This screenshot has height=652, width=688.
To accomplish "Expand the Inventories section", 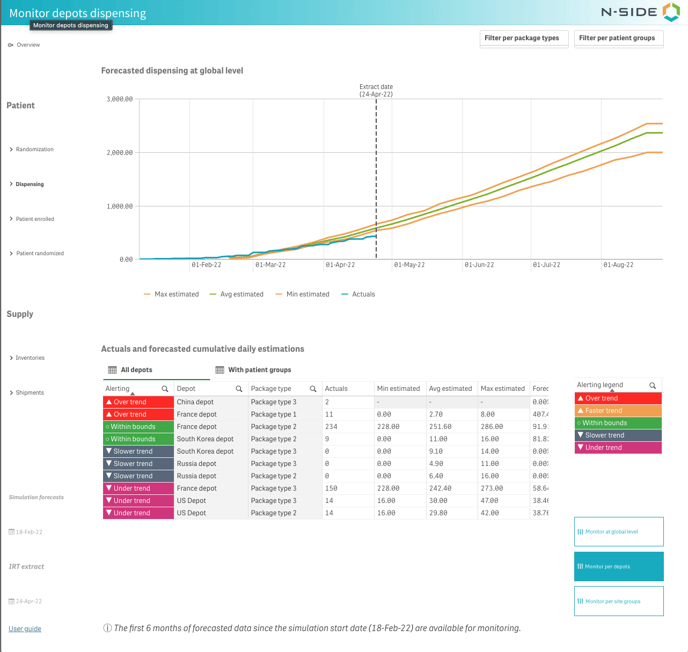I will pyautogui.click(x=11, y=358).
